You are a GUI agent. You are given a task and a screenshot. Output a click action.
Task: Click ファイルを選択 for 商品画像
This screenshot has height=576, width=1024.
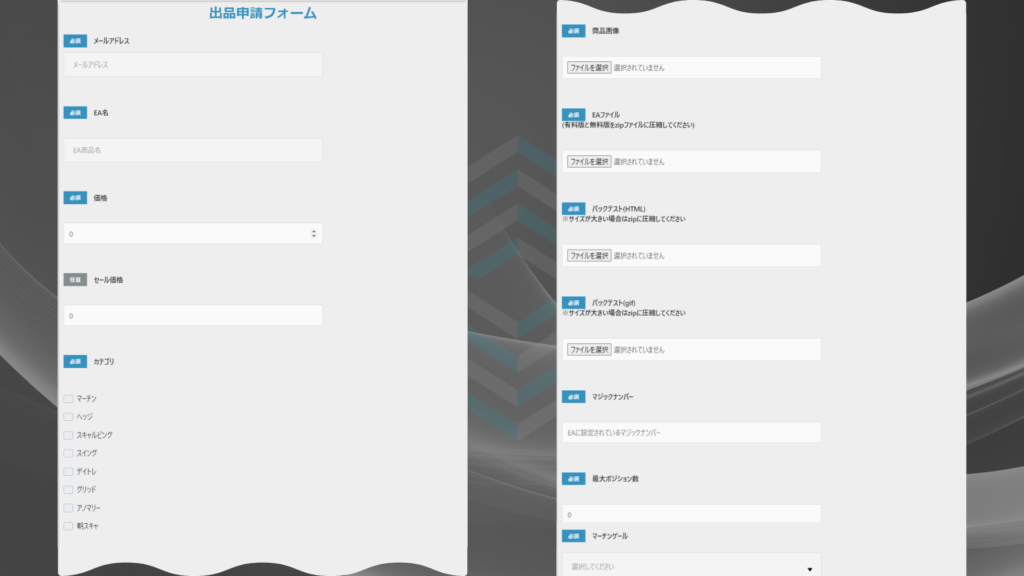(x=588, y=67)
